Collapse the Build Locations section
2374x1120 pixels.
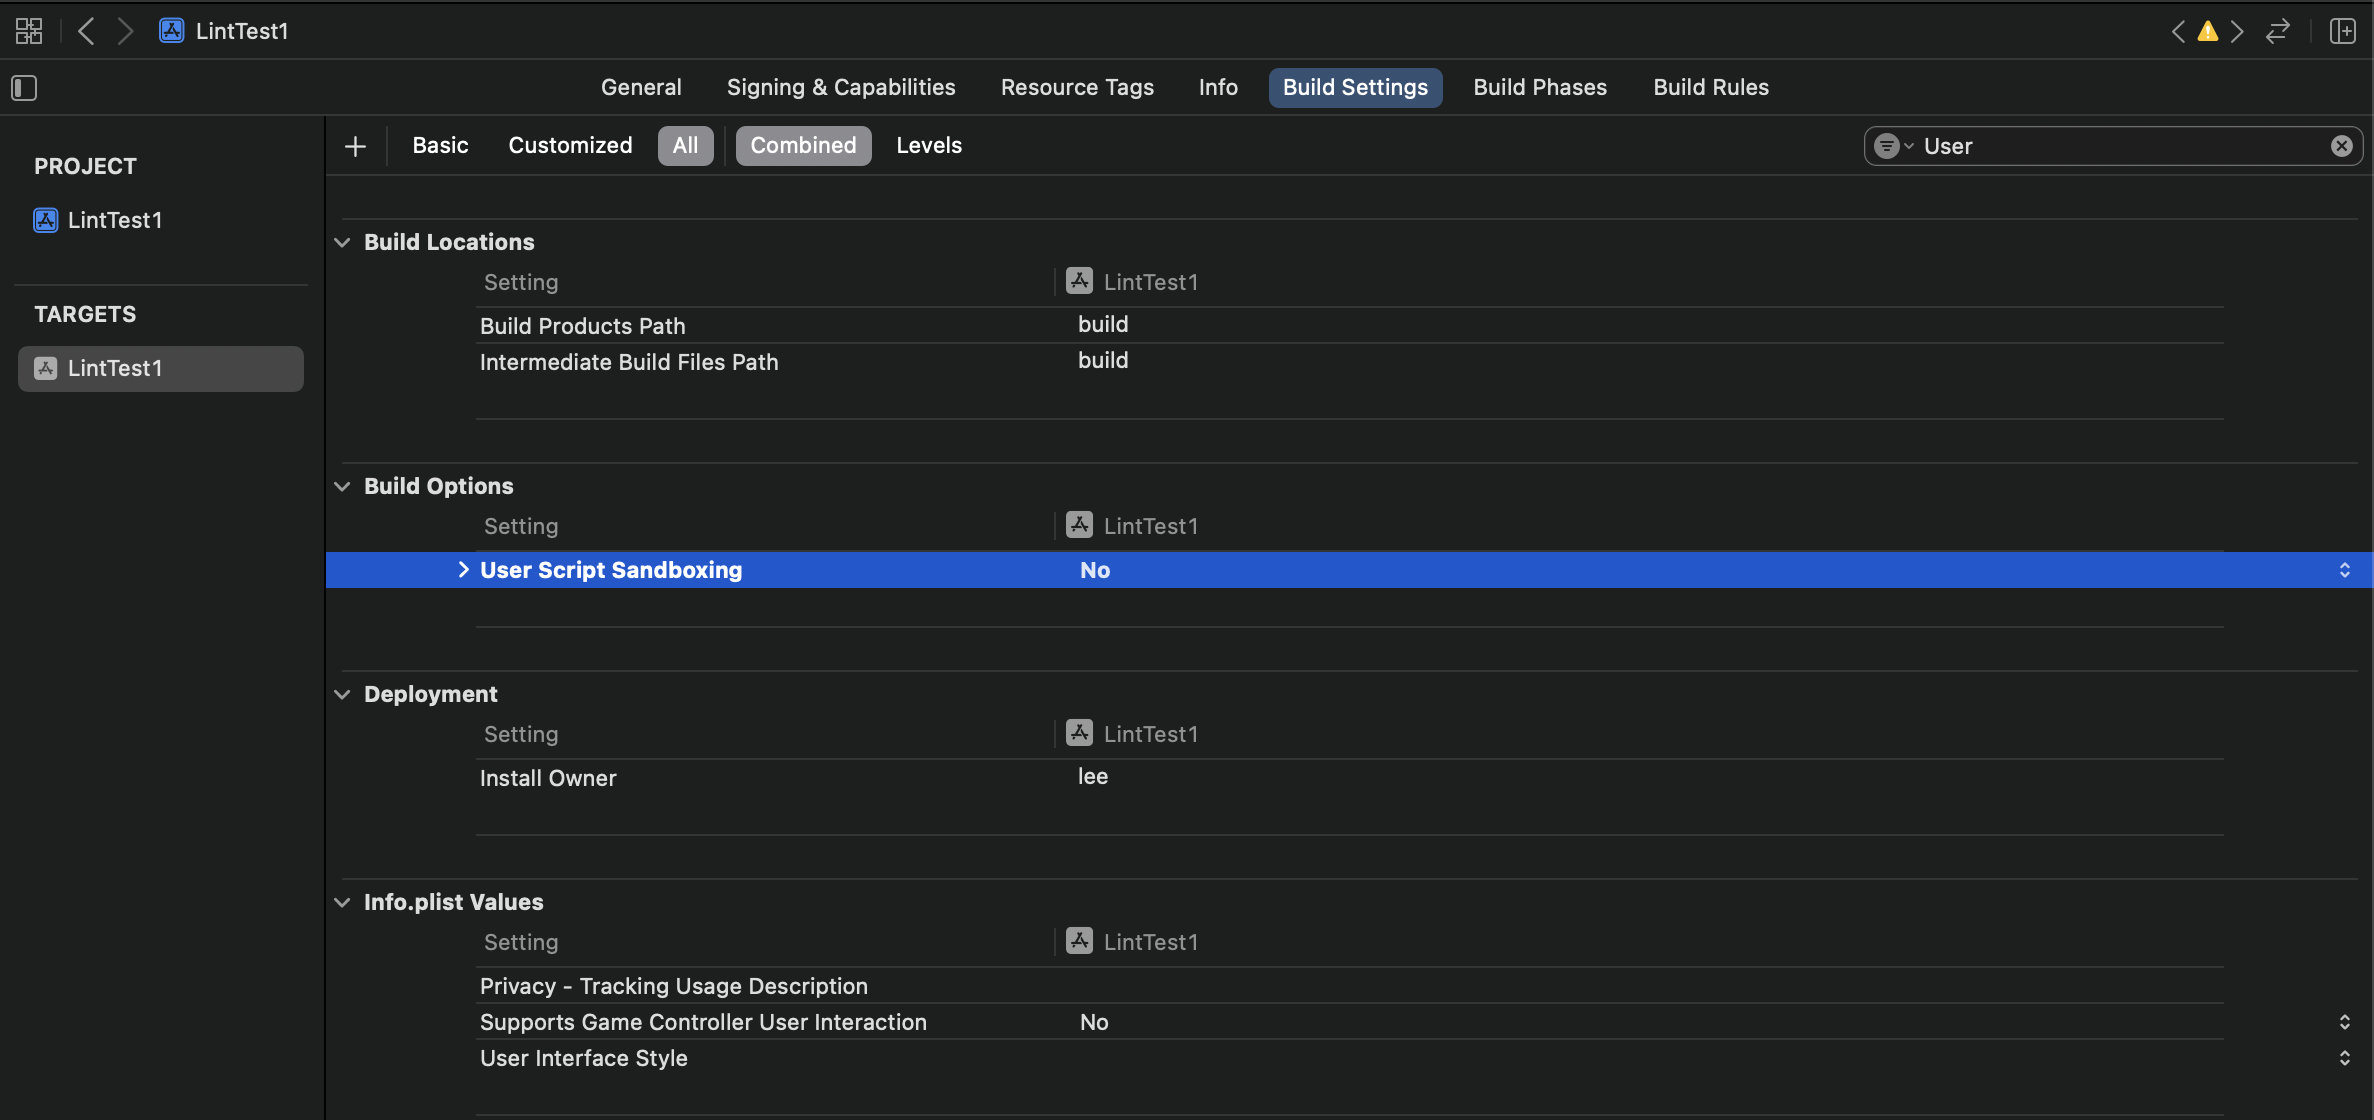343,242
